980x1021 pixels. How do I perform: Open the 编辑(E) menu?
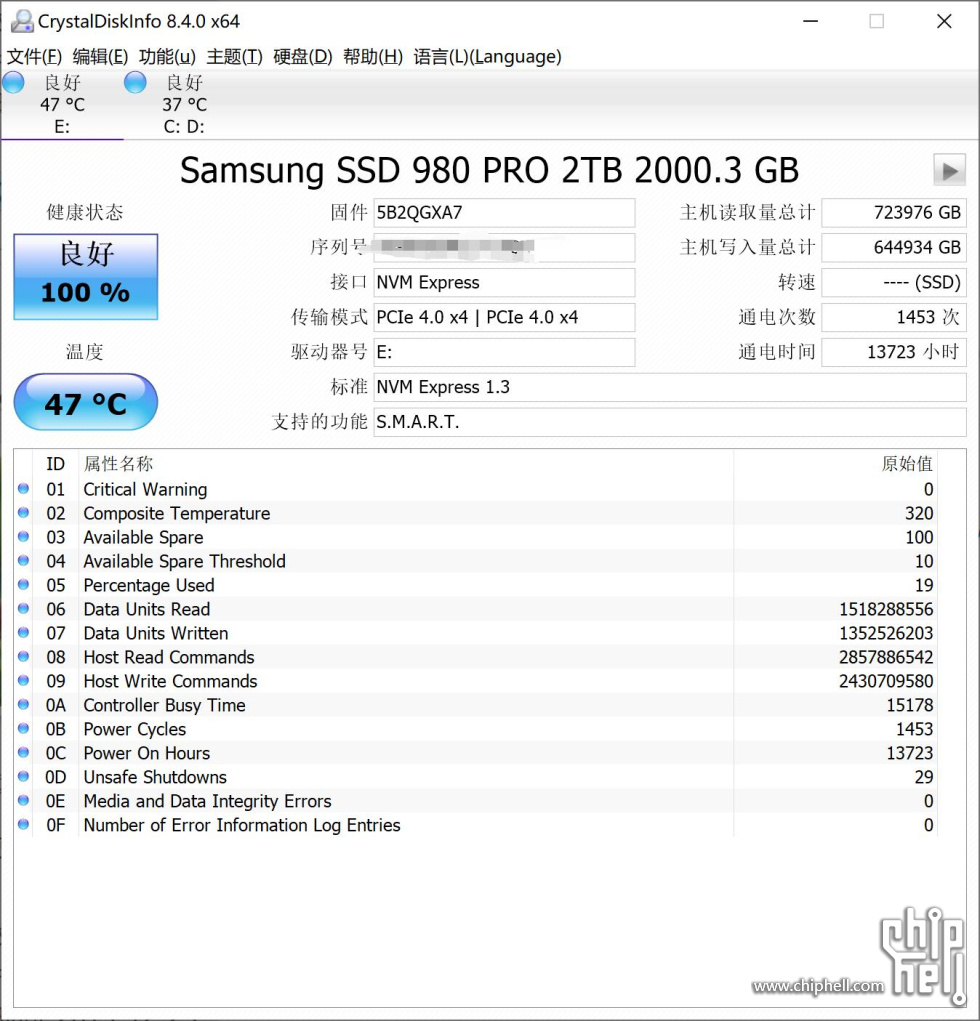pos(100,57)
